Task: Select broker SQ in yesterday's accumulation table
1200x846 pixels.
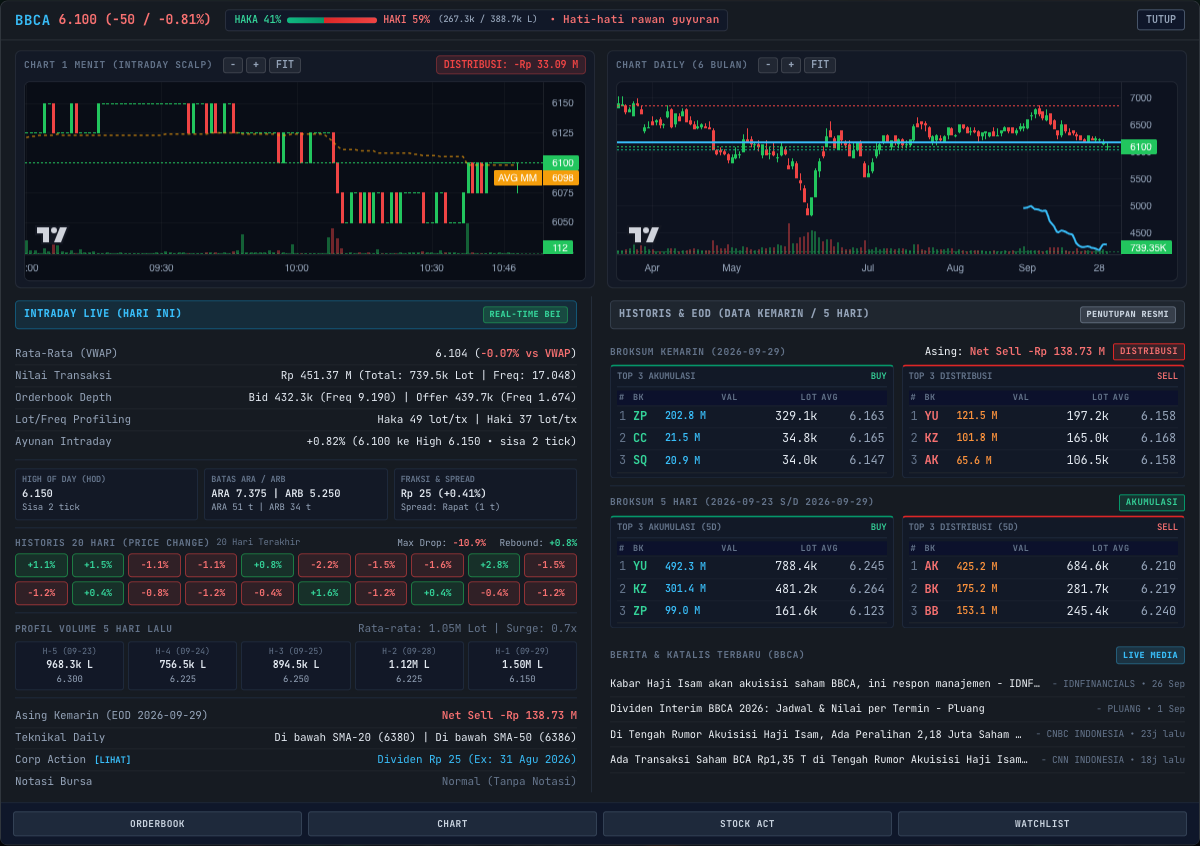Action: (x=640, y=460)
